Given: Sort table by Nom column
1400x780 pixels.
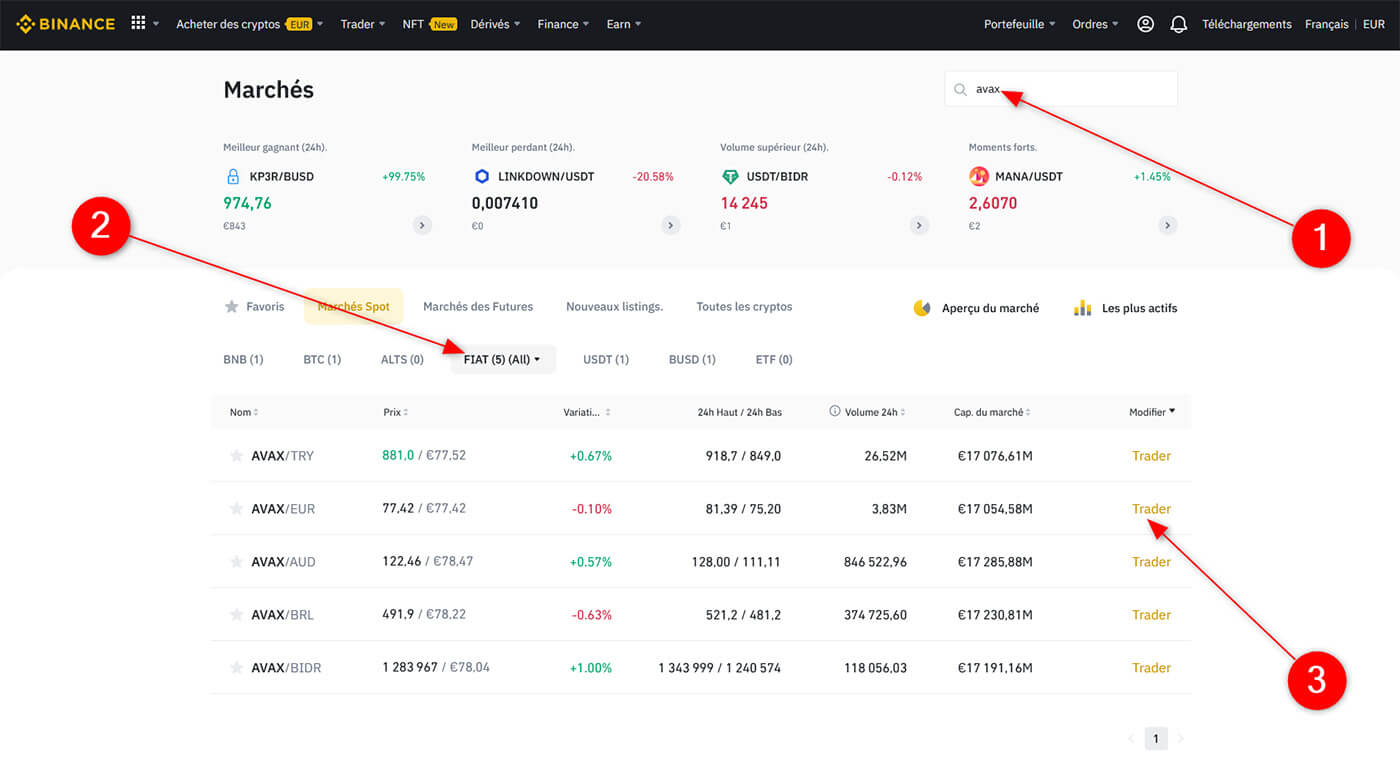Looking at the screenshot, I should tap(244, 412).
